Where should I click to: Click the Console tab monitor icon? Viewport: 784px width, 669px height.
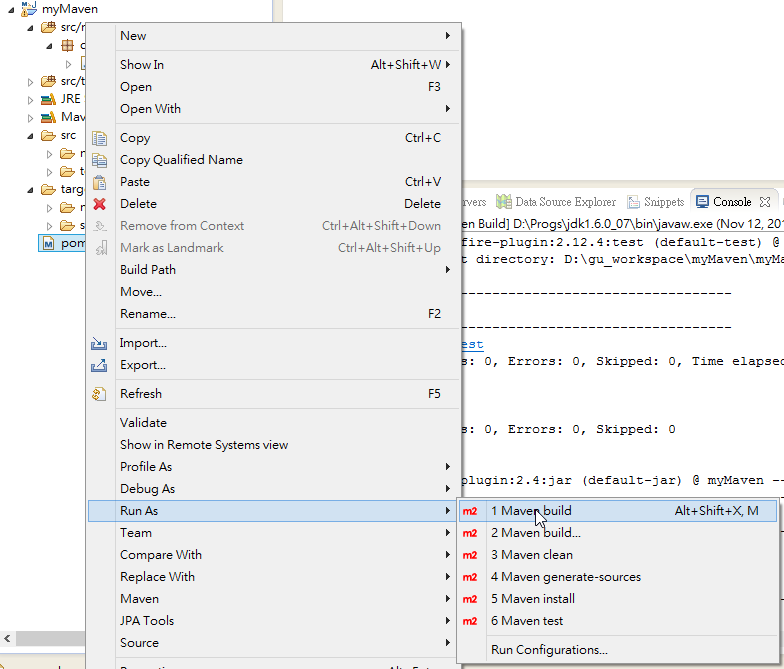[702, 202]
